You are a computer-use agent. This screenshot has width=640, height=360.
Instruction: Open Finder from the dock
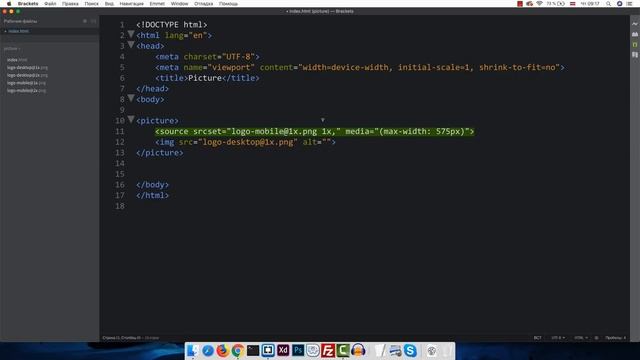click(193, 350)
